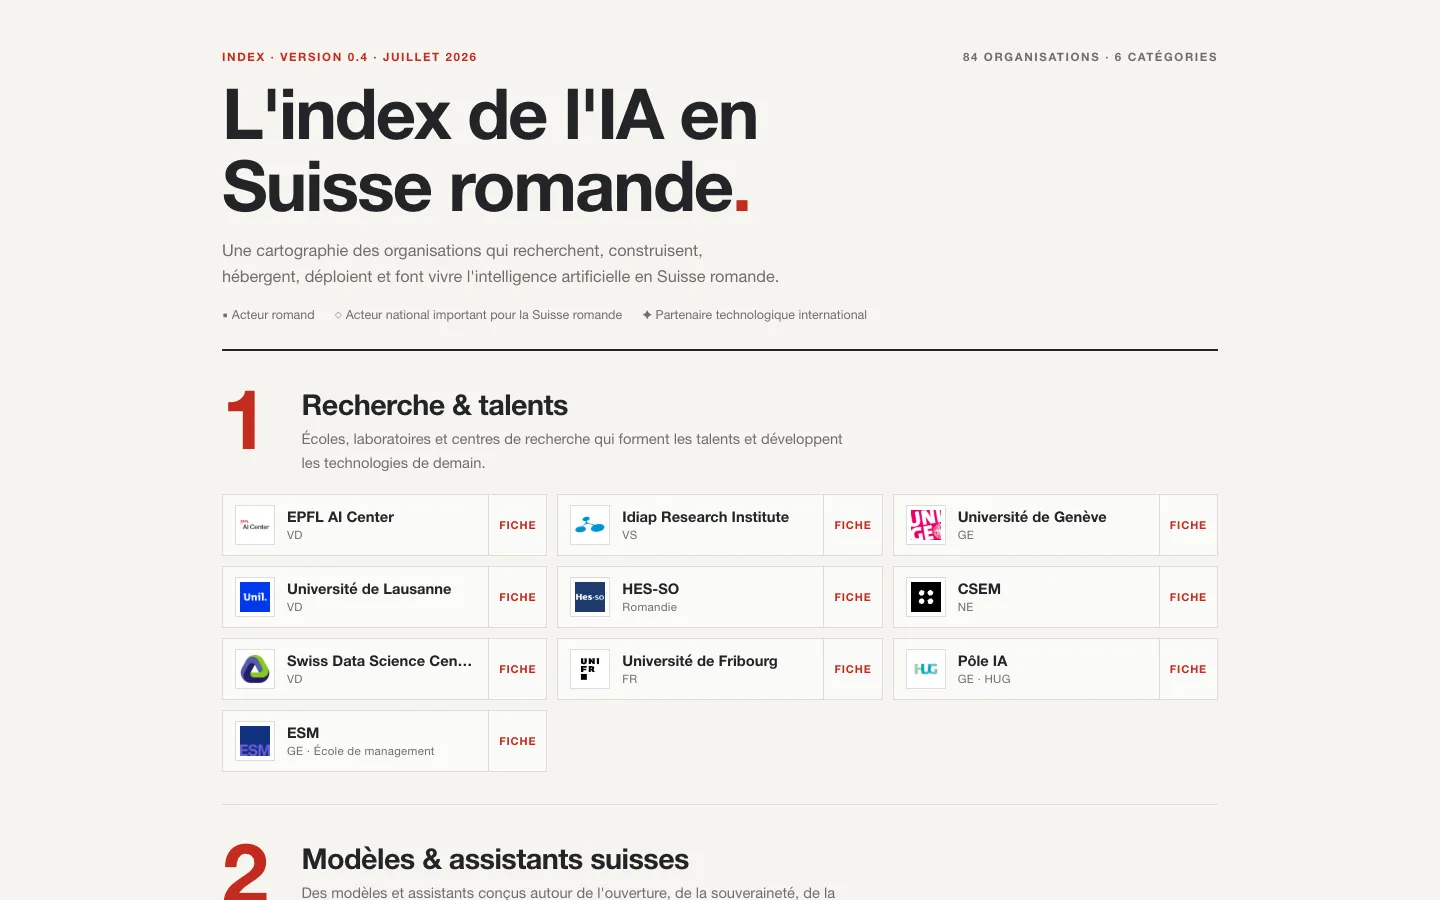Click the 'FR' canton label under Fribourg

point(629,679)
